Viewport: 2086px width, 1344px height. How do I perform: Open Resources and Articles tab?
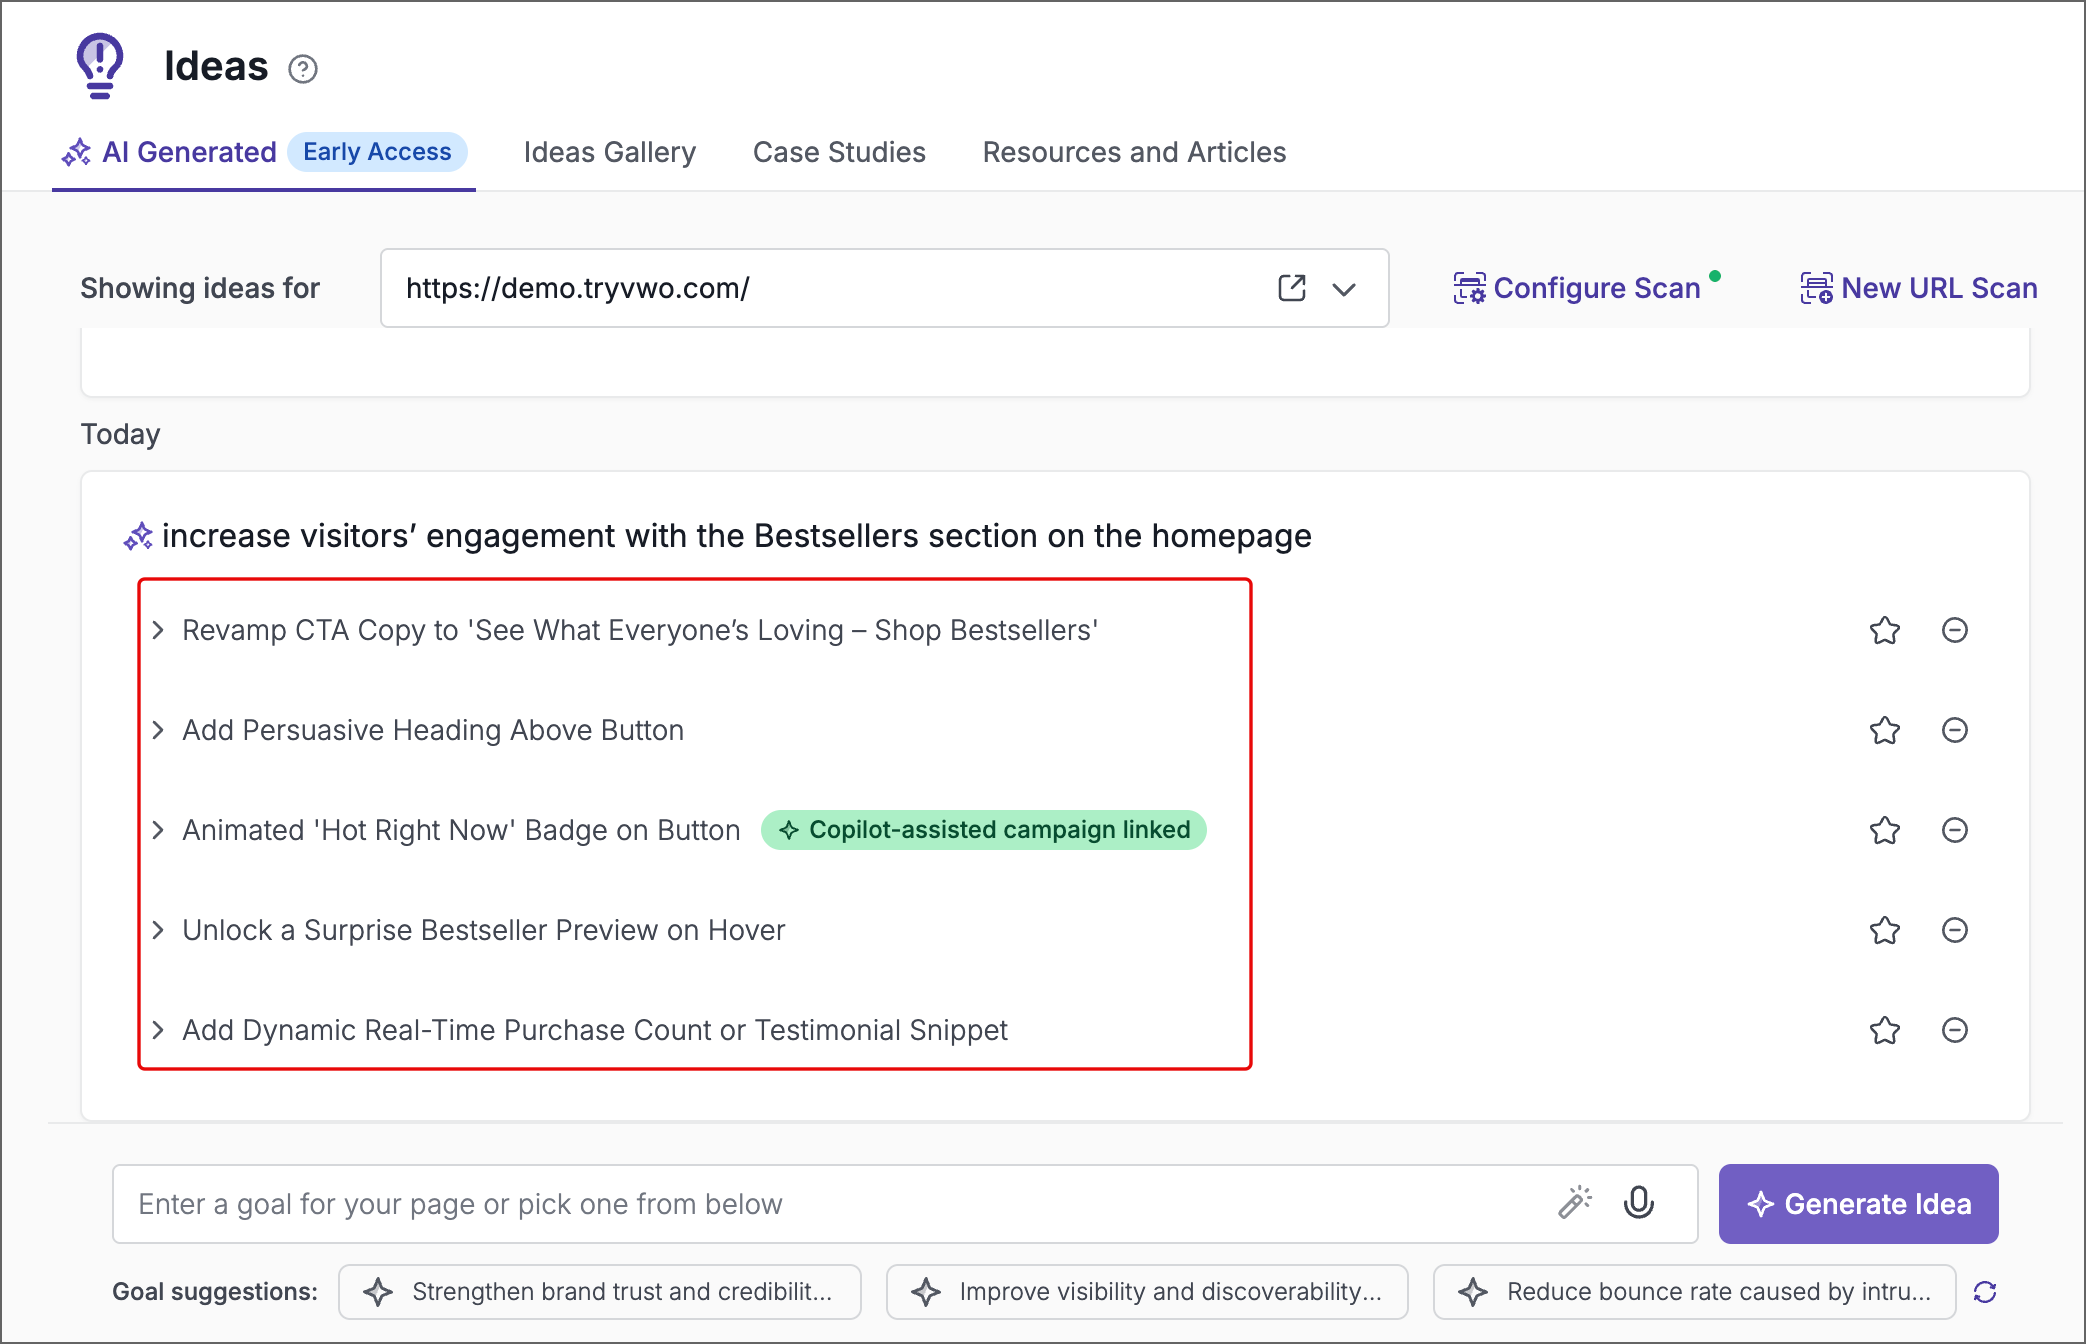(1134, 152)
